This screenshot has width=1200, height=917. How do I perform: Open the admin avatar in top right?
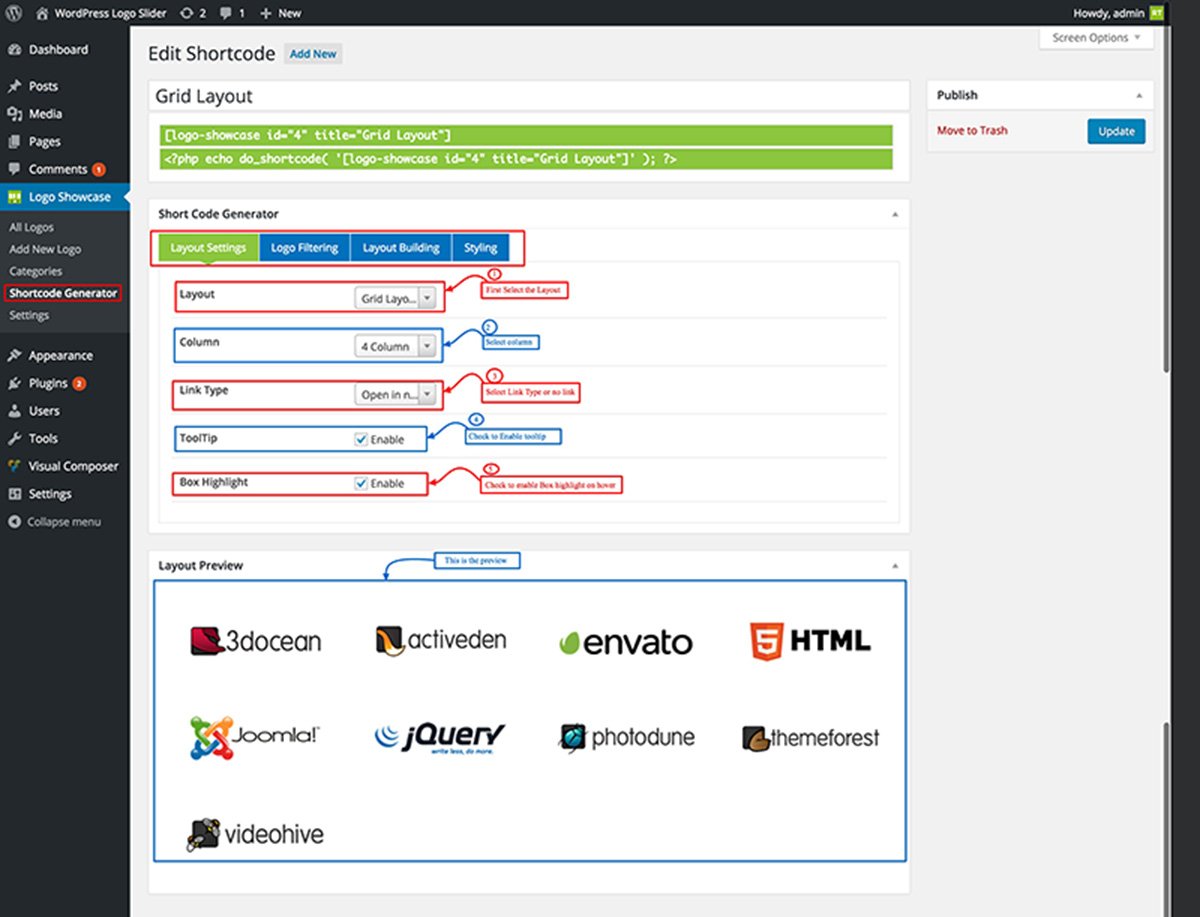(x=1156, y=13)
